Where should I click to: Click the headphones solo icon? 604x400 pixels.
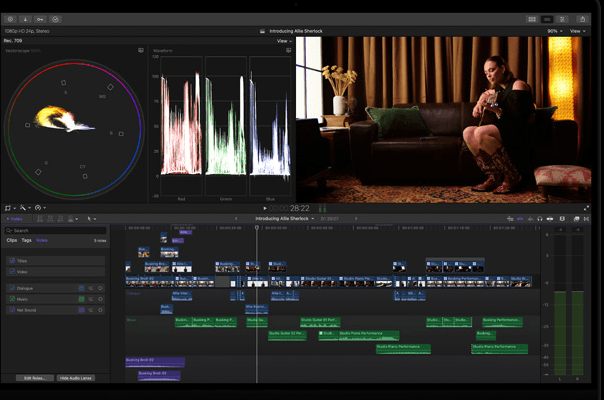tap(540, 219)
